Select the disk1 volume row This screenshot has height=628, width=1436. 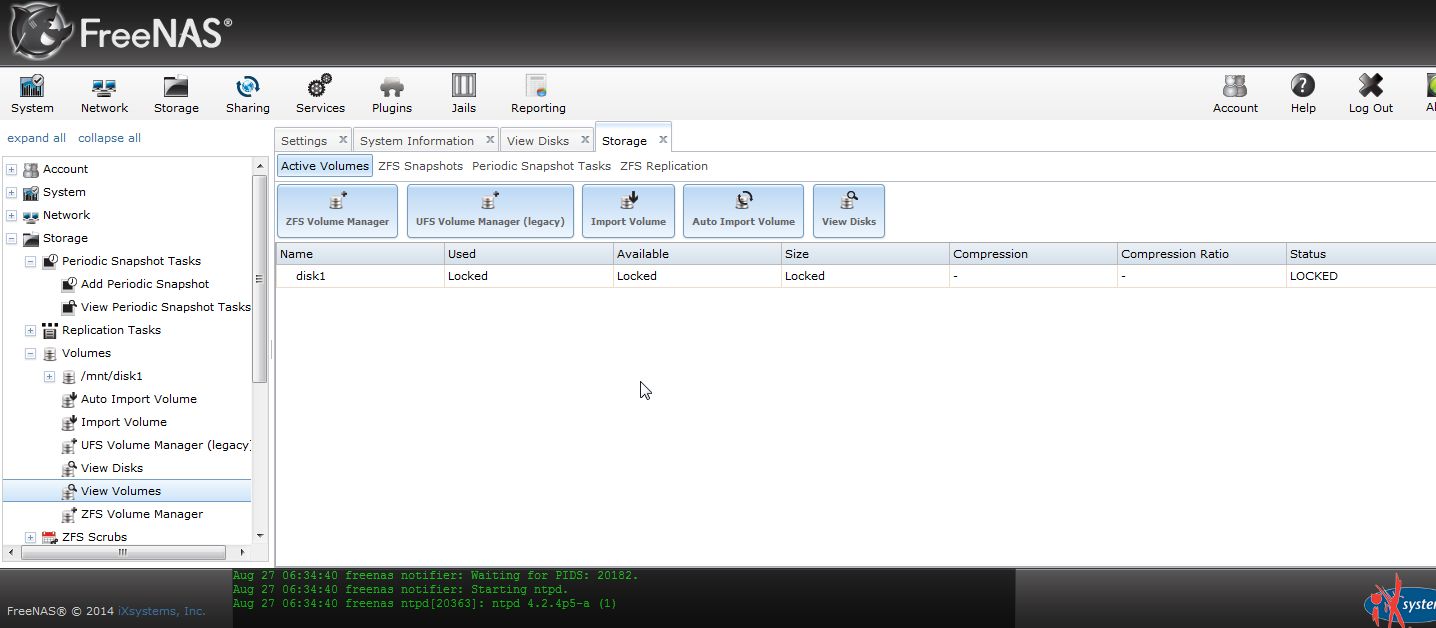(856, 276)
